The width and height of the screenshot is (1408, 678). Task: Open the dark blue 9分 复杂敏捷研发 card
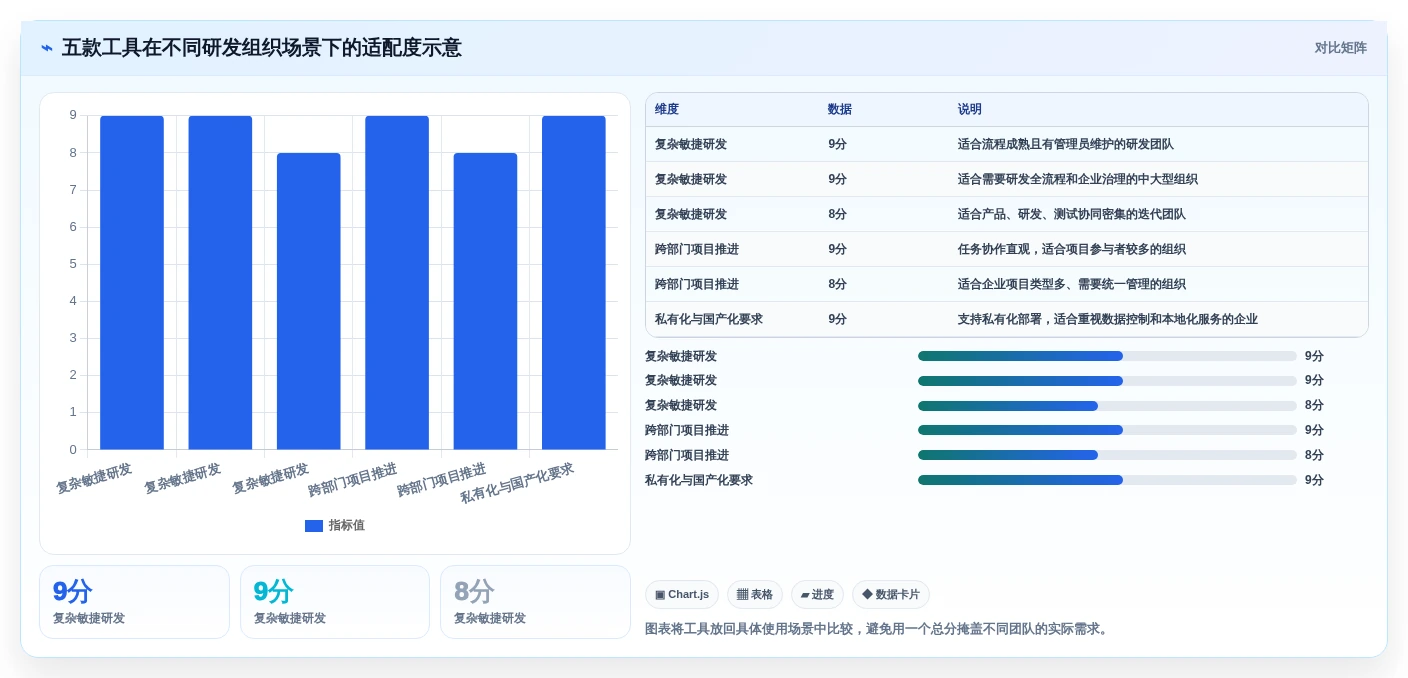(x=134, y=602)
